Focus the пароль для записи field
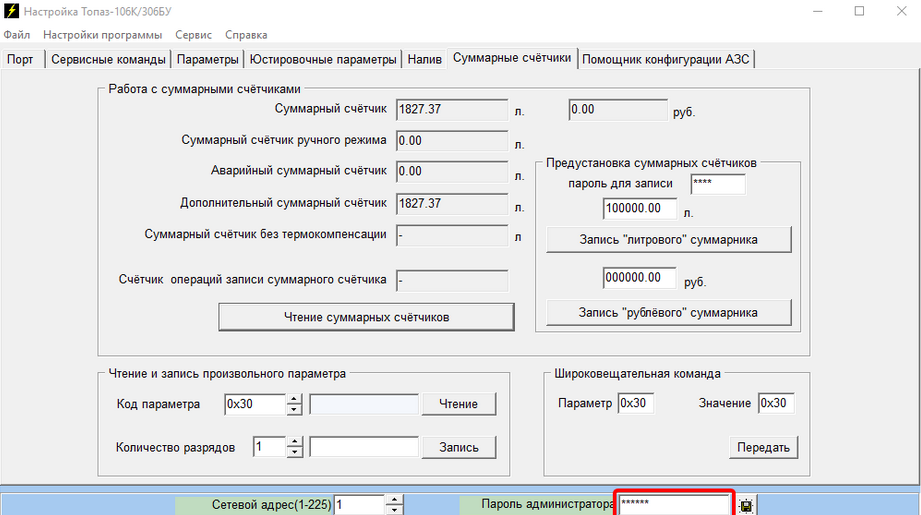This screenshot has width=921, height=515. click(x=718, y=184)
